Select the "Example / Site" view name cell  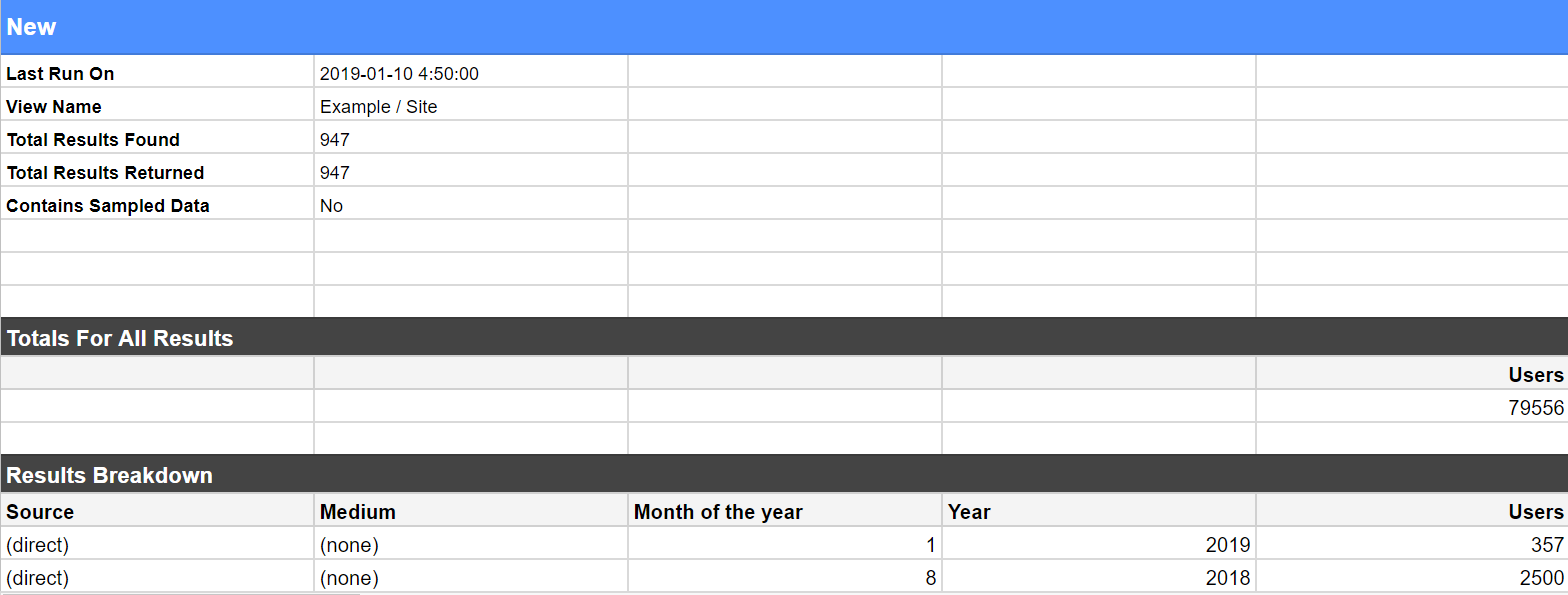pyautogui.click(x=379, y=107)
